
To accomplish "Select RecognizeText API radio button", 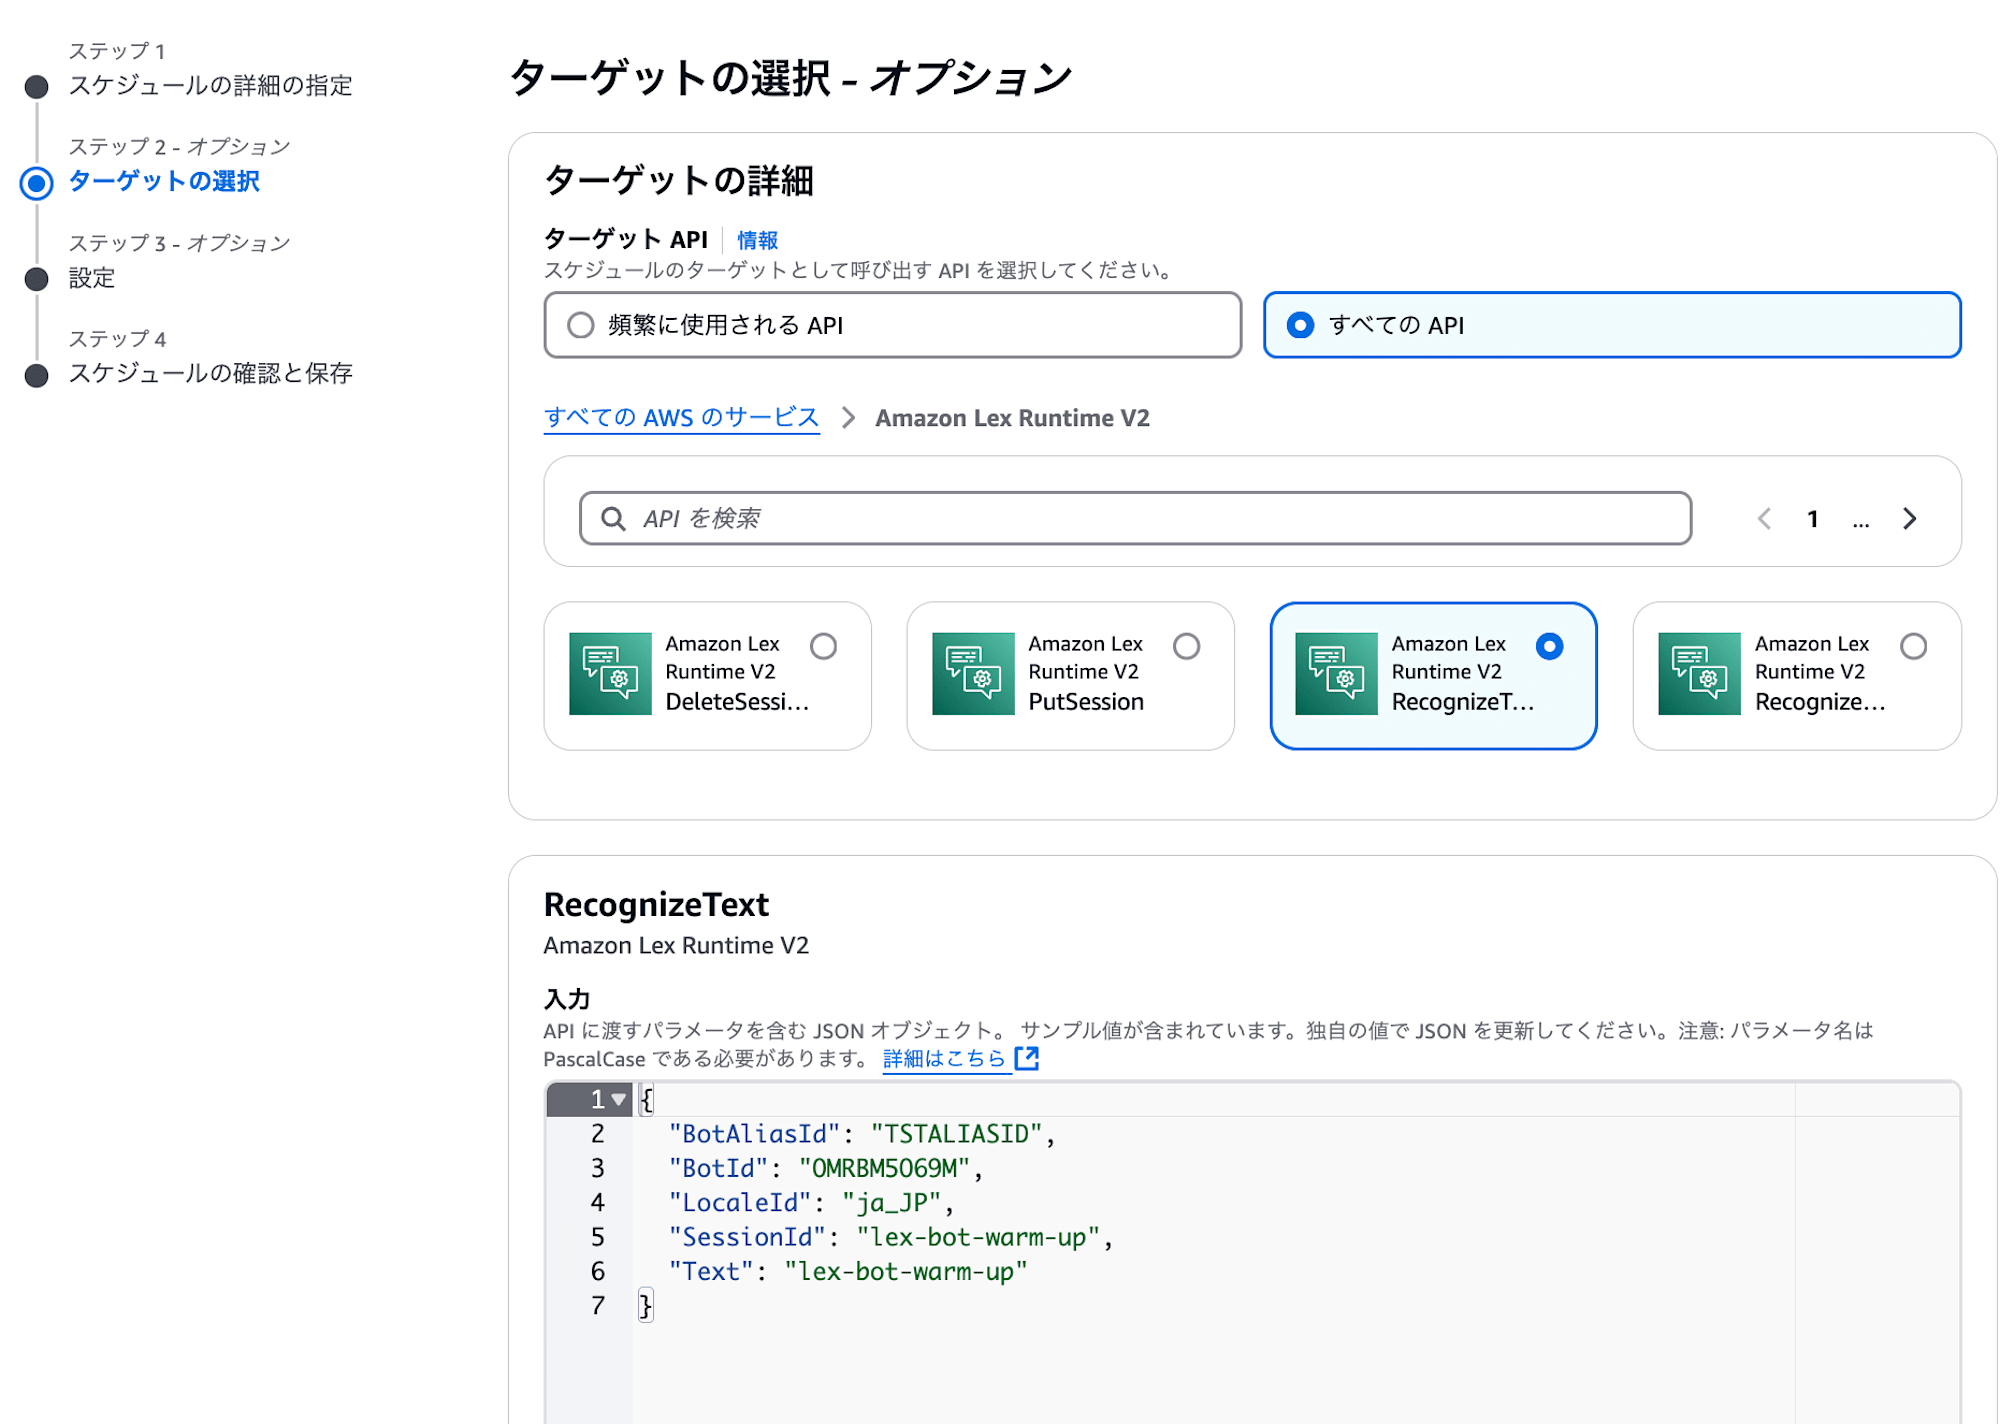I will click(1550, 646).
